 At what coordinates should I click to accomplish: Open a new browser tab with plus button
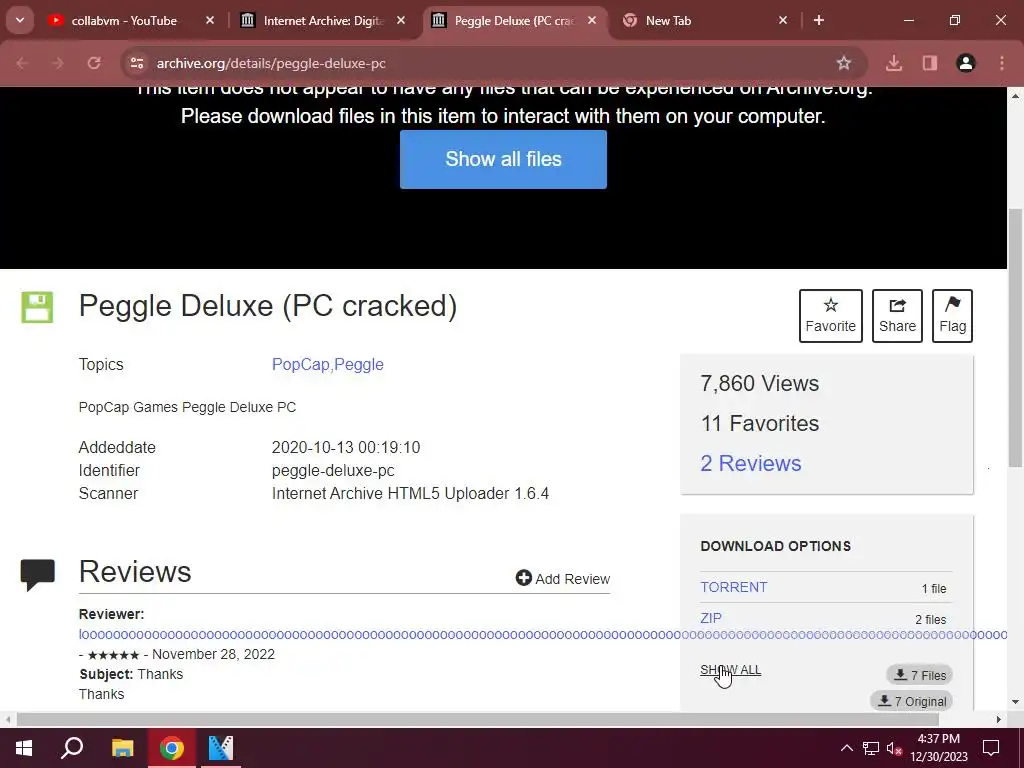pyautogui.click(x=819, y=21)
